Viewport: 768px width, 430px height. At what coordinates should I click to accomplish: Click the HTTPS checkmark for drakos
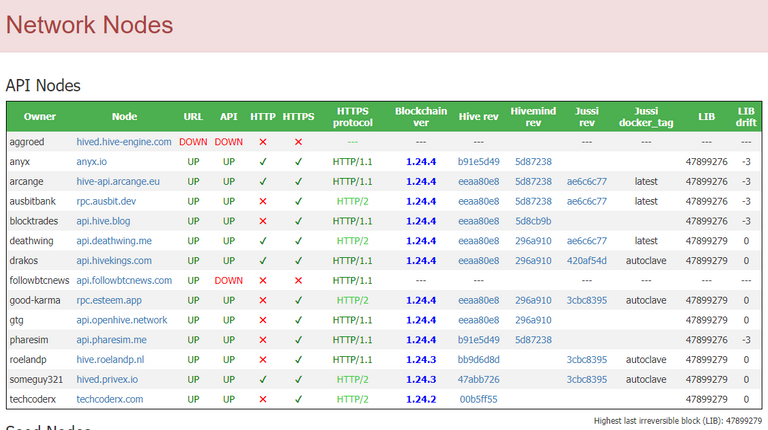click(298, 261)
